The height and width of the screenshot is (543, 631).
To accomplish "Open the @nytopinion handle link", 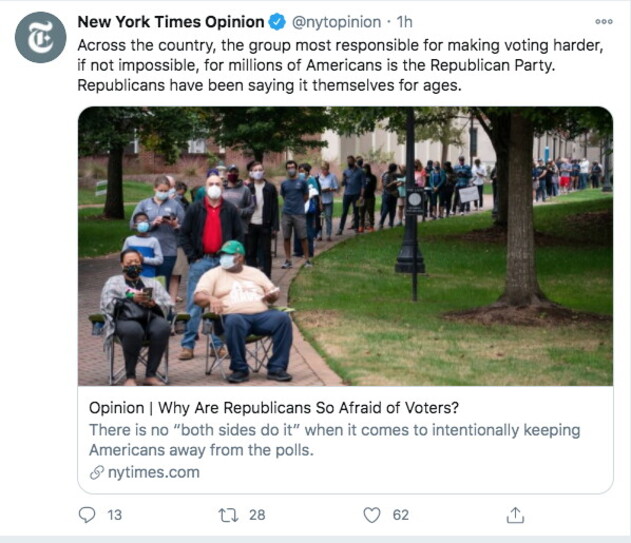I will coord(338,22).
